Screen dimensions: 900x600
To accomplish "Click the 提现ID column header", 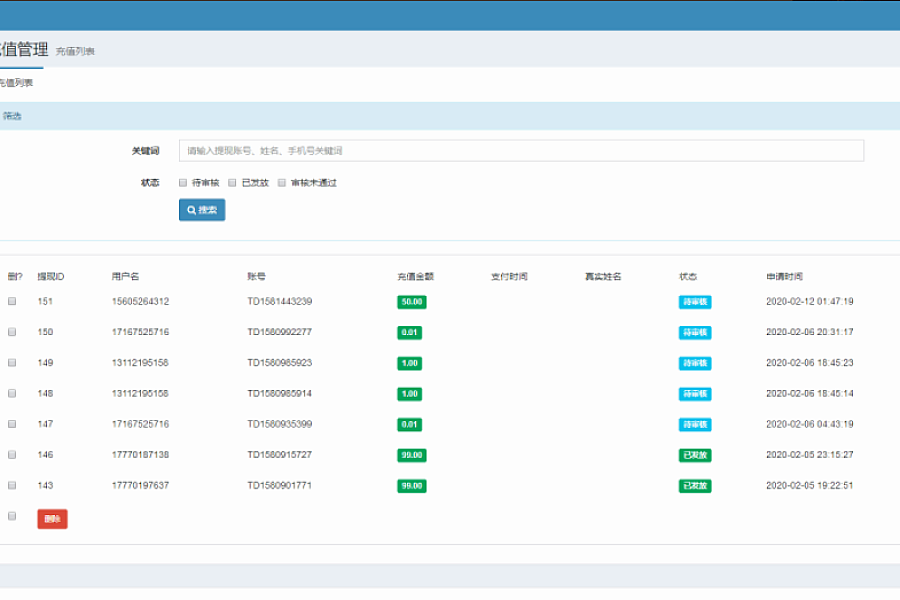I will coord(51,276).
